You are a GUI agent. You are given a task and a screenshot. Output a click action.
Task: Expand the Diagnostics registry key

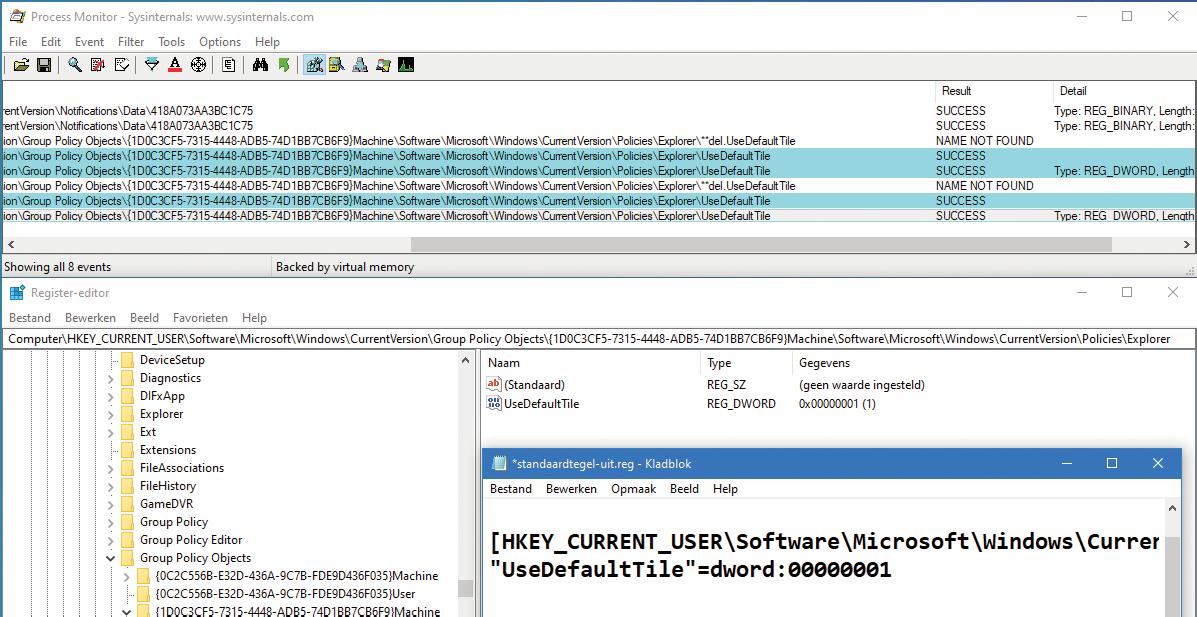111,378
